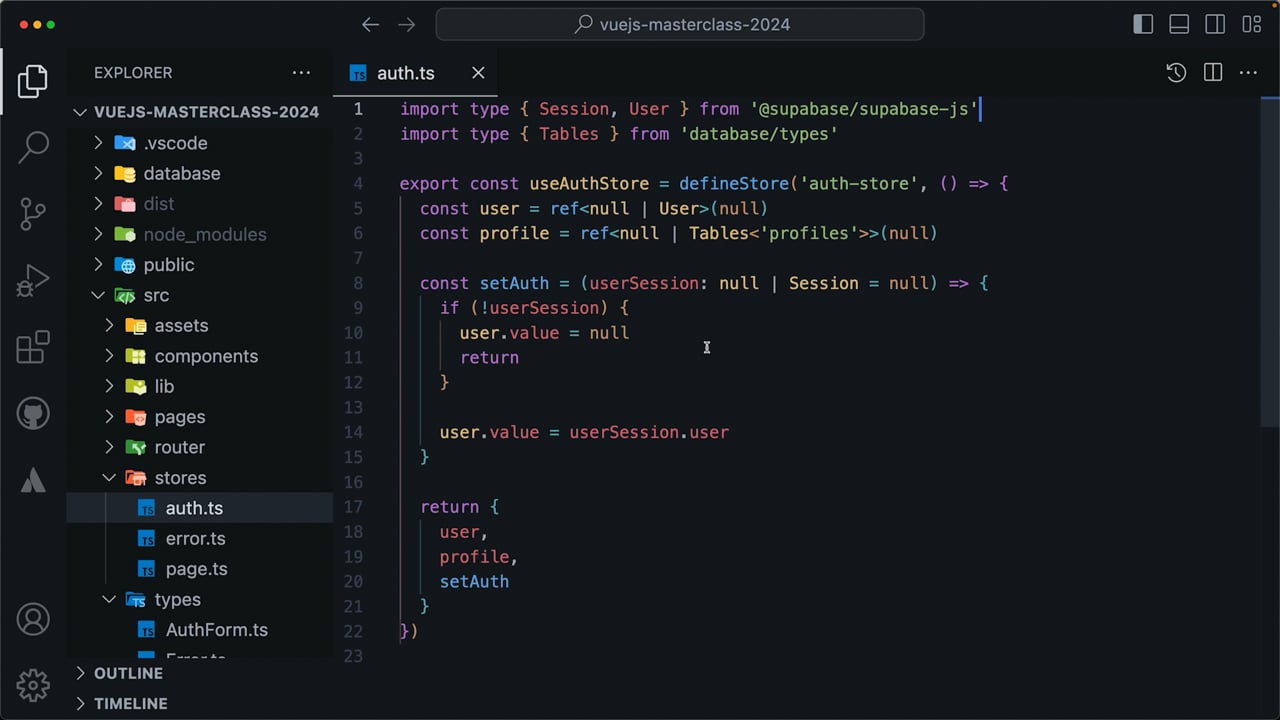Screen dimensions: 1280x720
Task: Expand the OUTLINE section
Action: tap(200, 673)
